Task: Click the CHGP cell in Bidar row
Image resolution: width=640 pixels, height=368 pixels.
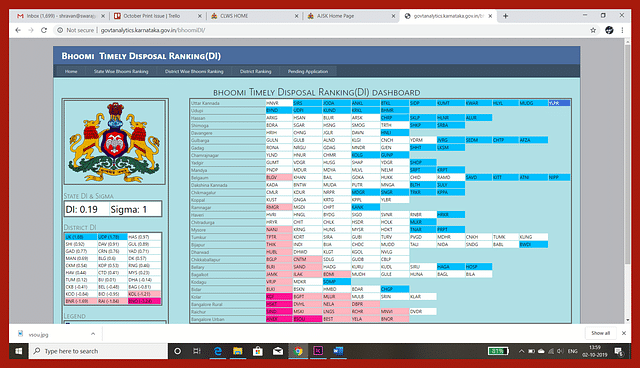Action: pos(395,289)
